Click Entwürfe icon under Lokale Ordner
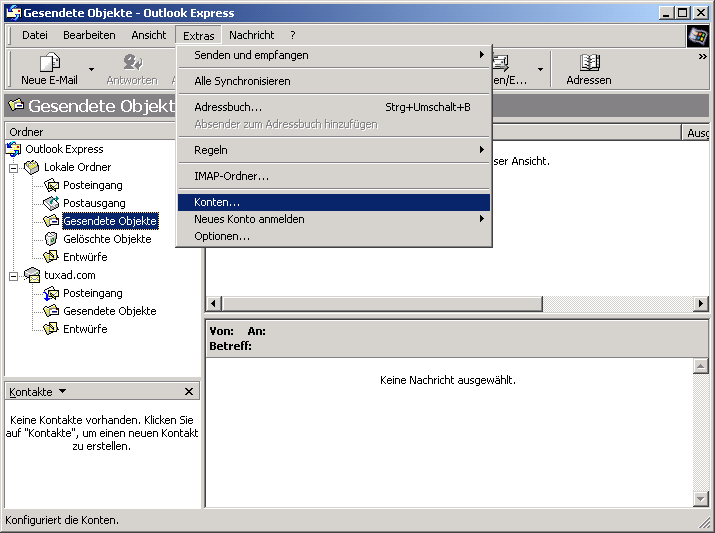715x533 pixels. point(51,257)
